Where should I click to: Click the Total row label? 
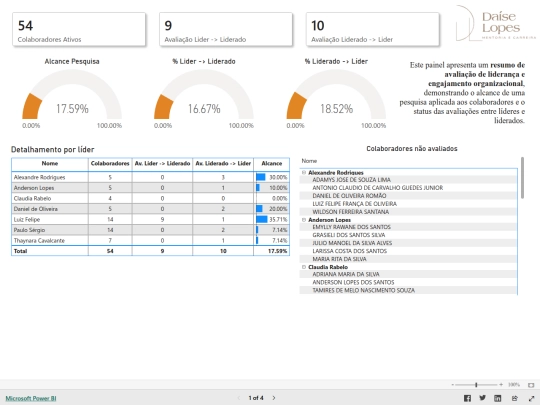click(x=20, y=251)
